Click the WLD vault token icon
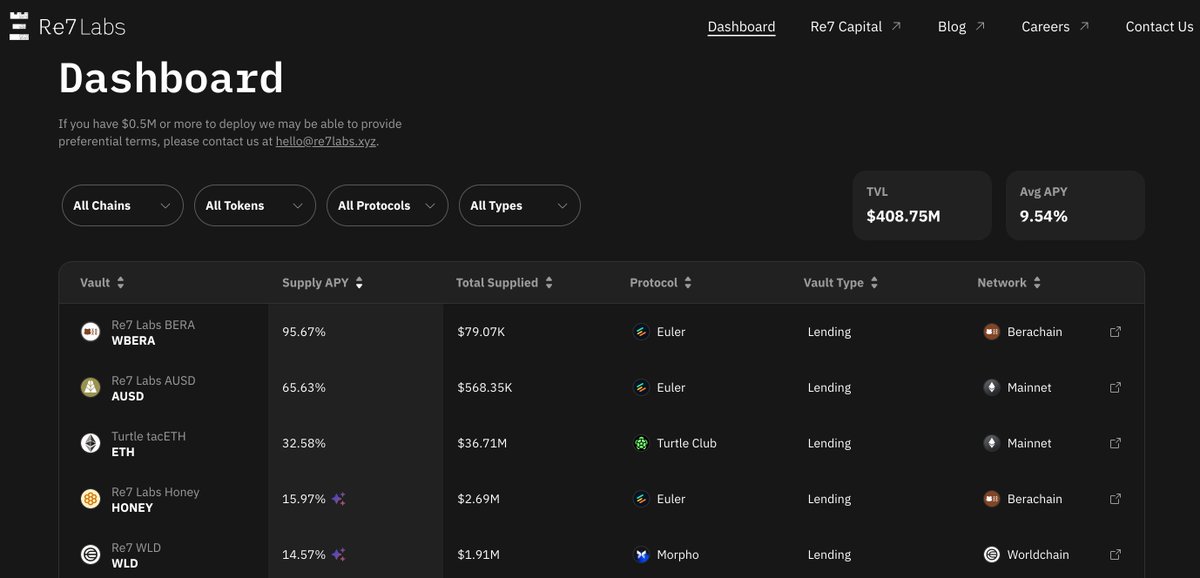 pos(90,555)
